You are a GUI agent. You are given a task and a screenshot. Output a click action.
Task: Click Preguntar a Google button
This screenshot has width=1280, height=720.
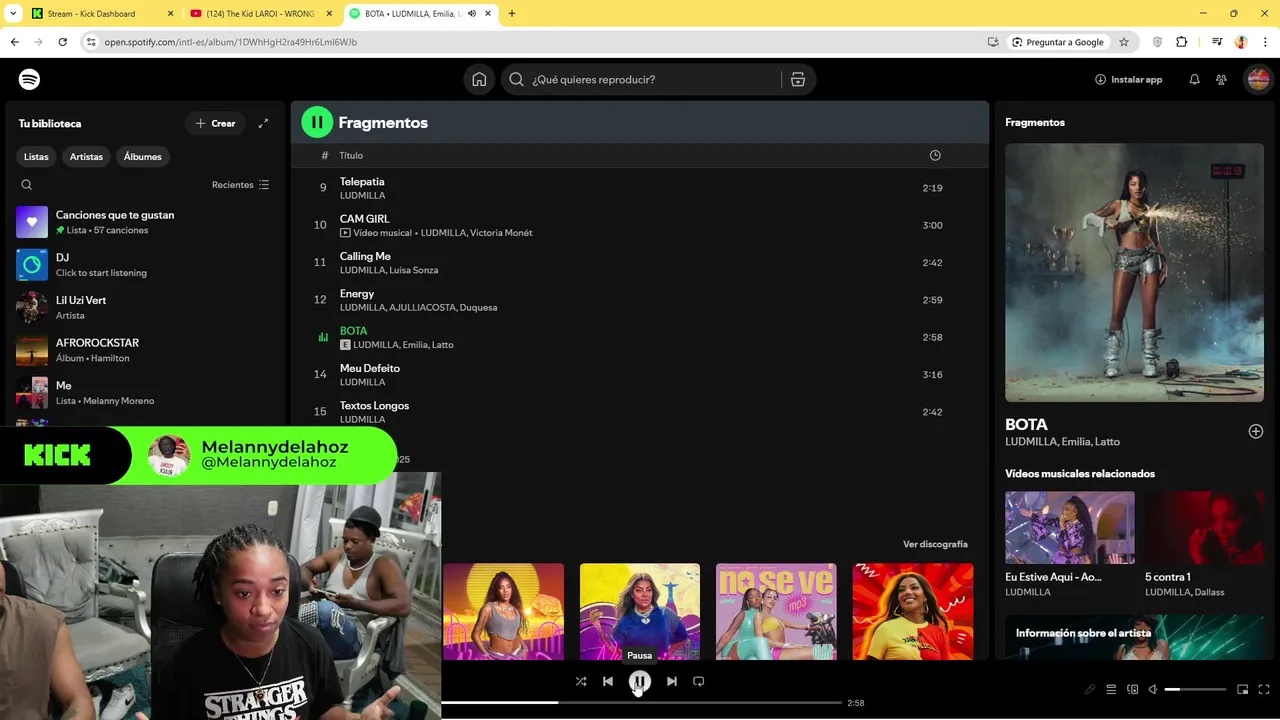[x=1057, y=42]
